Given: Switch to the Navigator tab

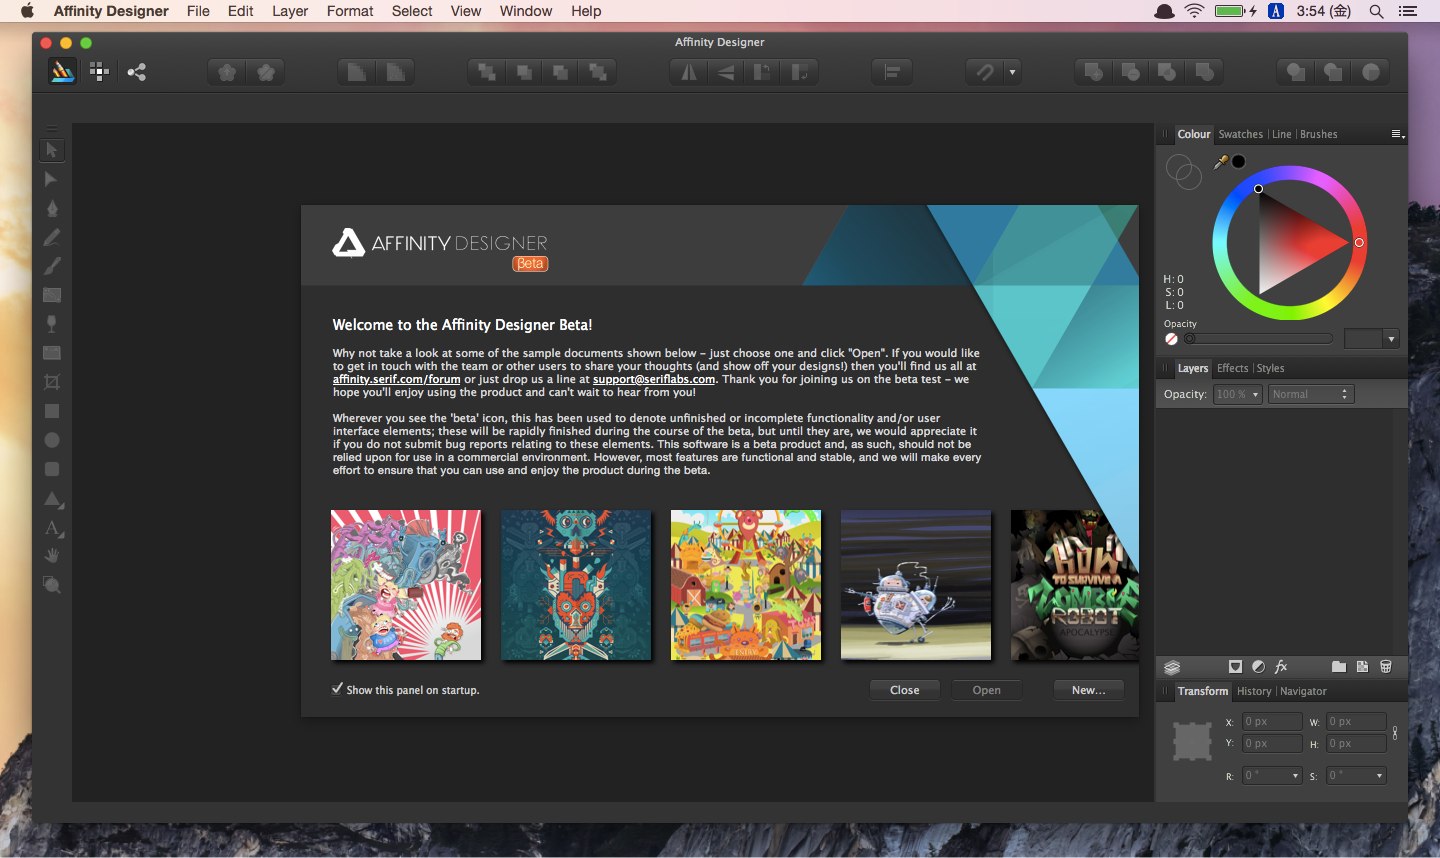Looking at the screenshot, I should pyautogui.click(x=1303, y=691).
